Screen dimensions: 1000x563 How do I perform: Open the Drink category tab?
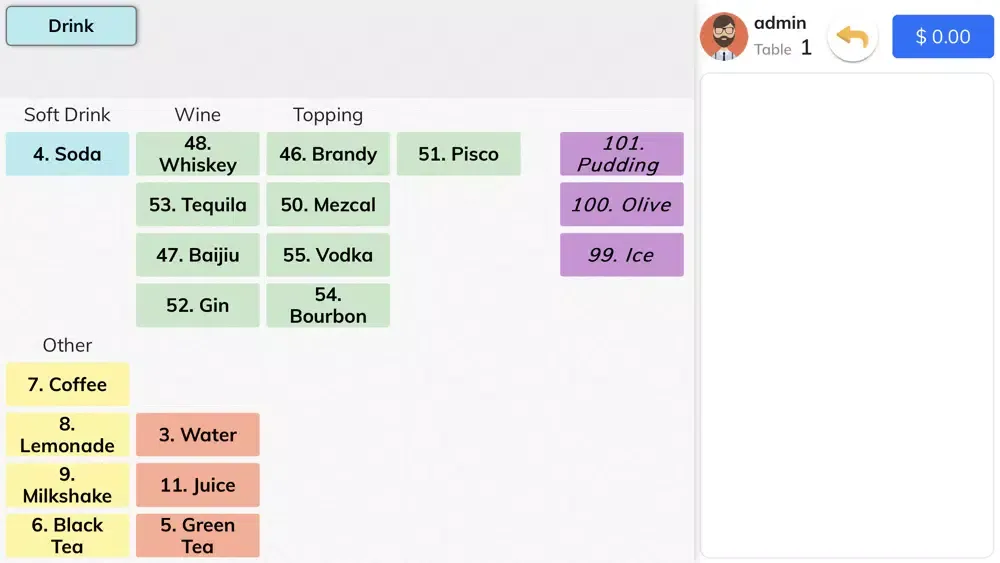click(71, 26)
